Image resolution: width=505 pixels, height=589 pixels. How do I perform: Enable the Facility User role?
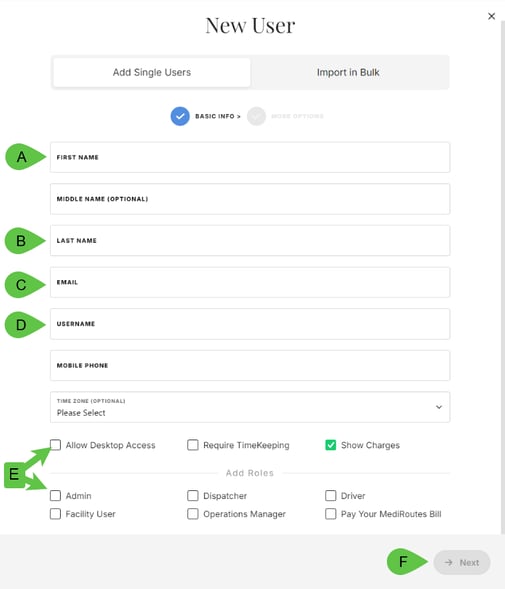pos(55,513)
